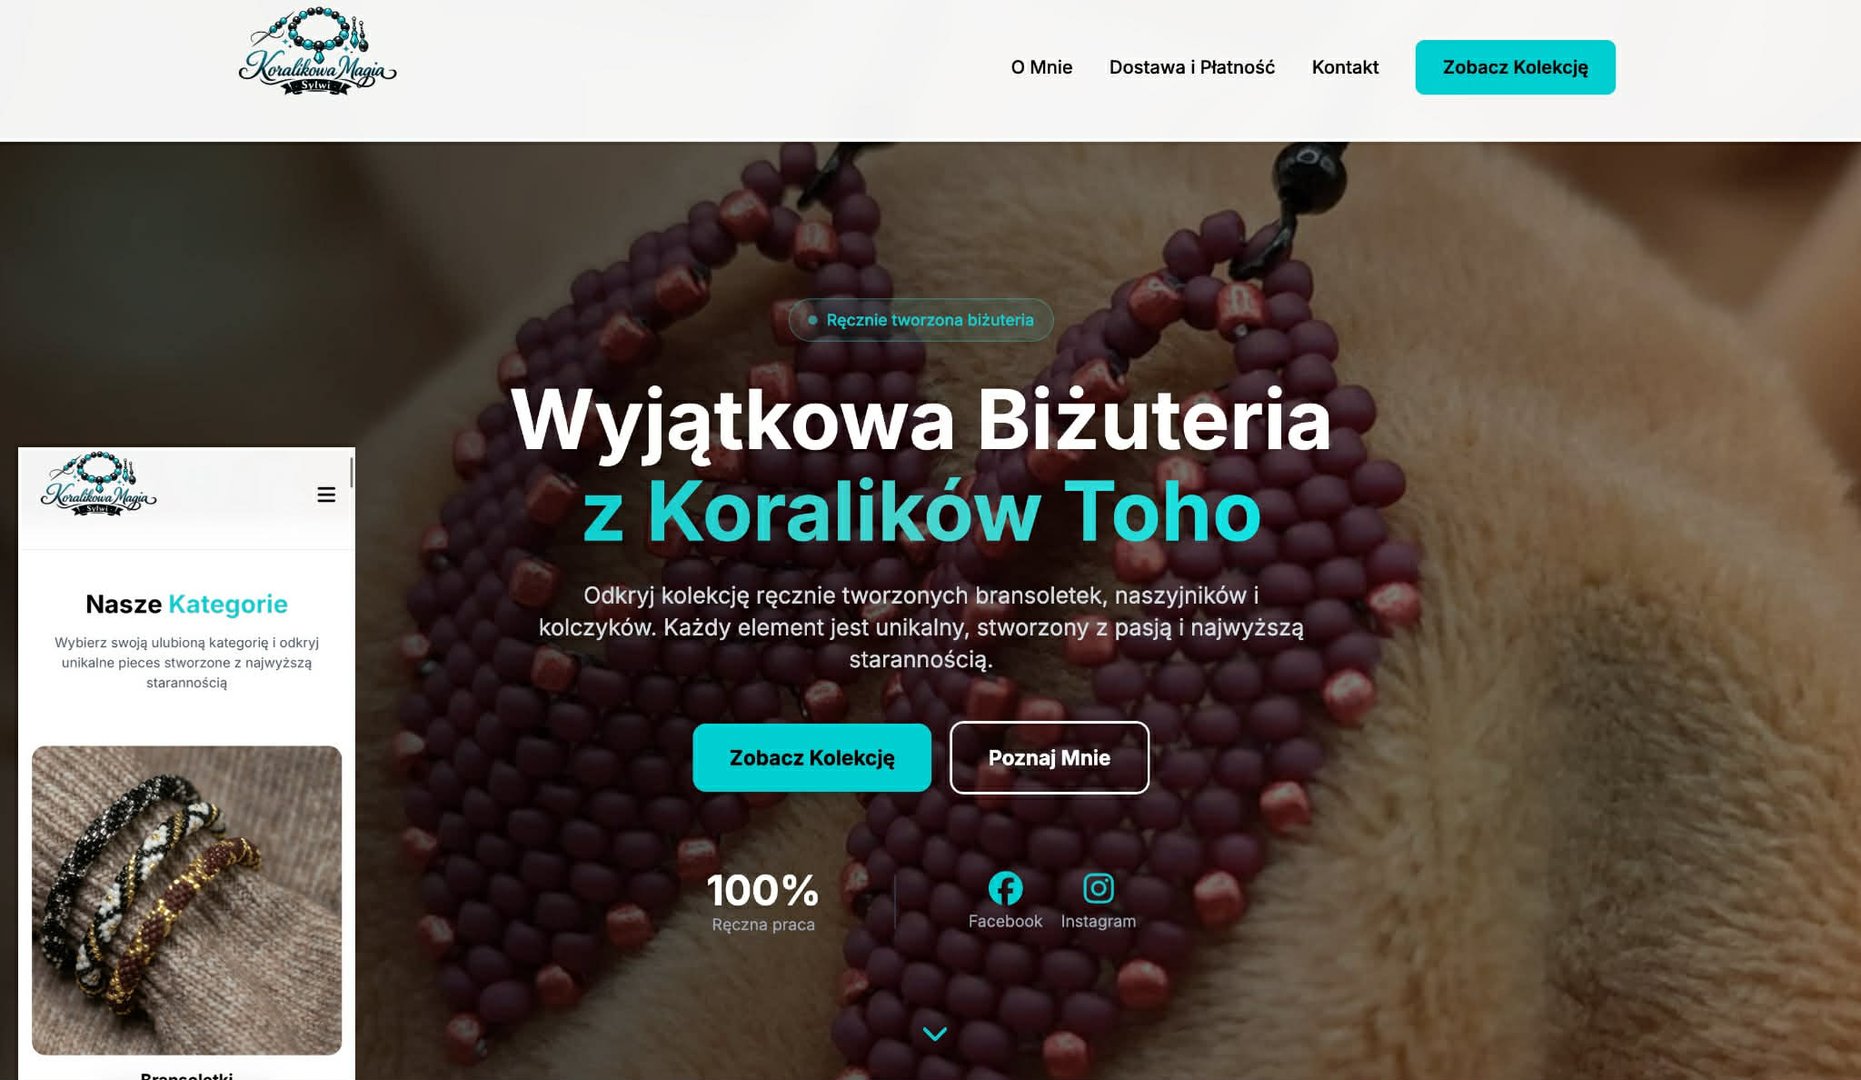Screen dimensions: 1861x1080
Task: Click the Facebook text label
Action: click(x=1005, y=921)
